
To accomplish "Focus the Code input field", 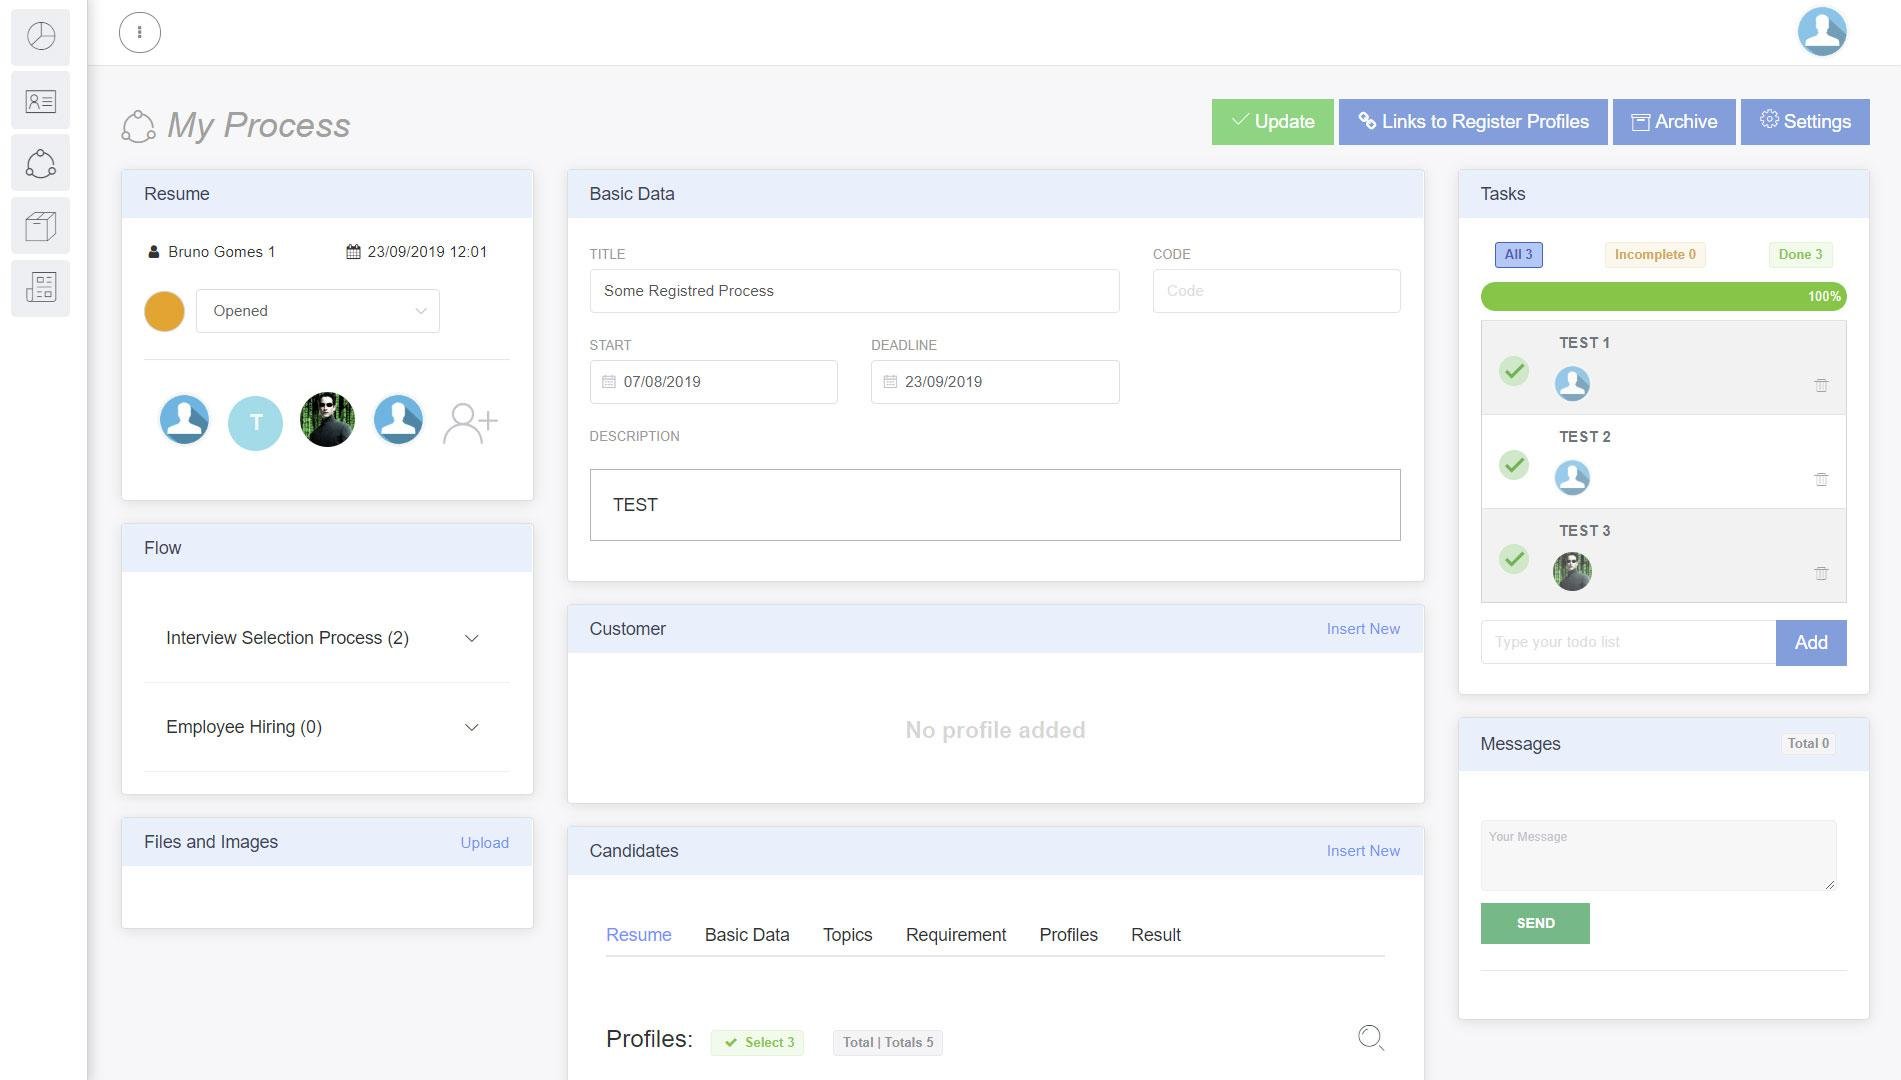I will [1277, 291].
